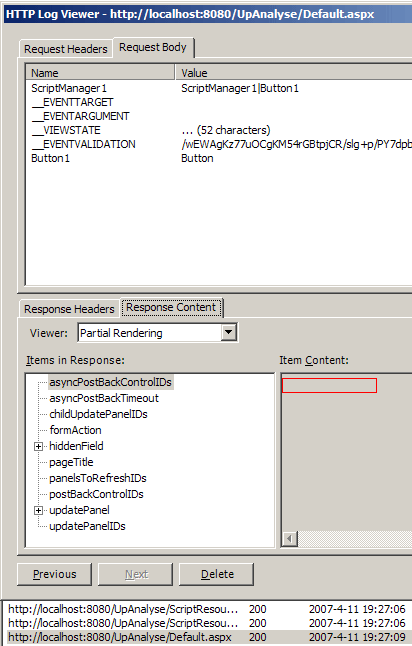Select panelsToRefreshIDs tree item
The width and height of the screenshot is (412, 646).
(98, 479)
